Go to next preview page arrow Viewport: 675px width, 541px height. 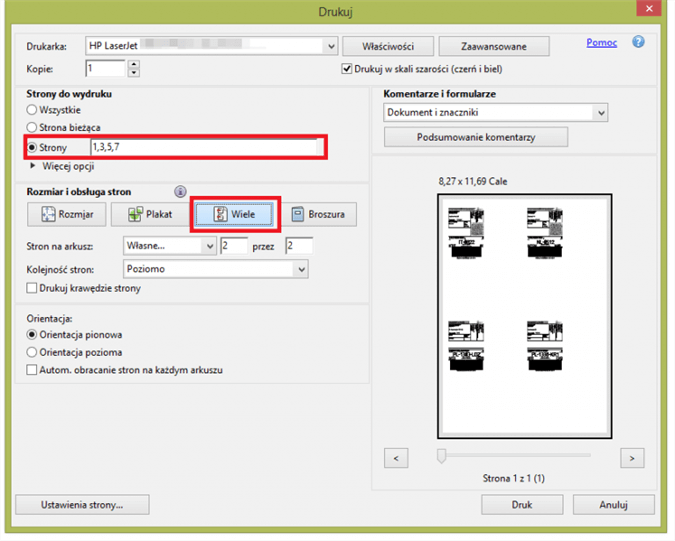631,458
